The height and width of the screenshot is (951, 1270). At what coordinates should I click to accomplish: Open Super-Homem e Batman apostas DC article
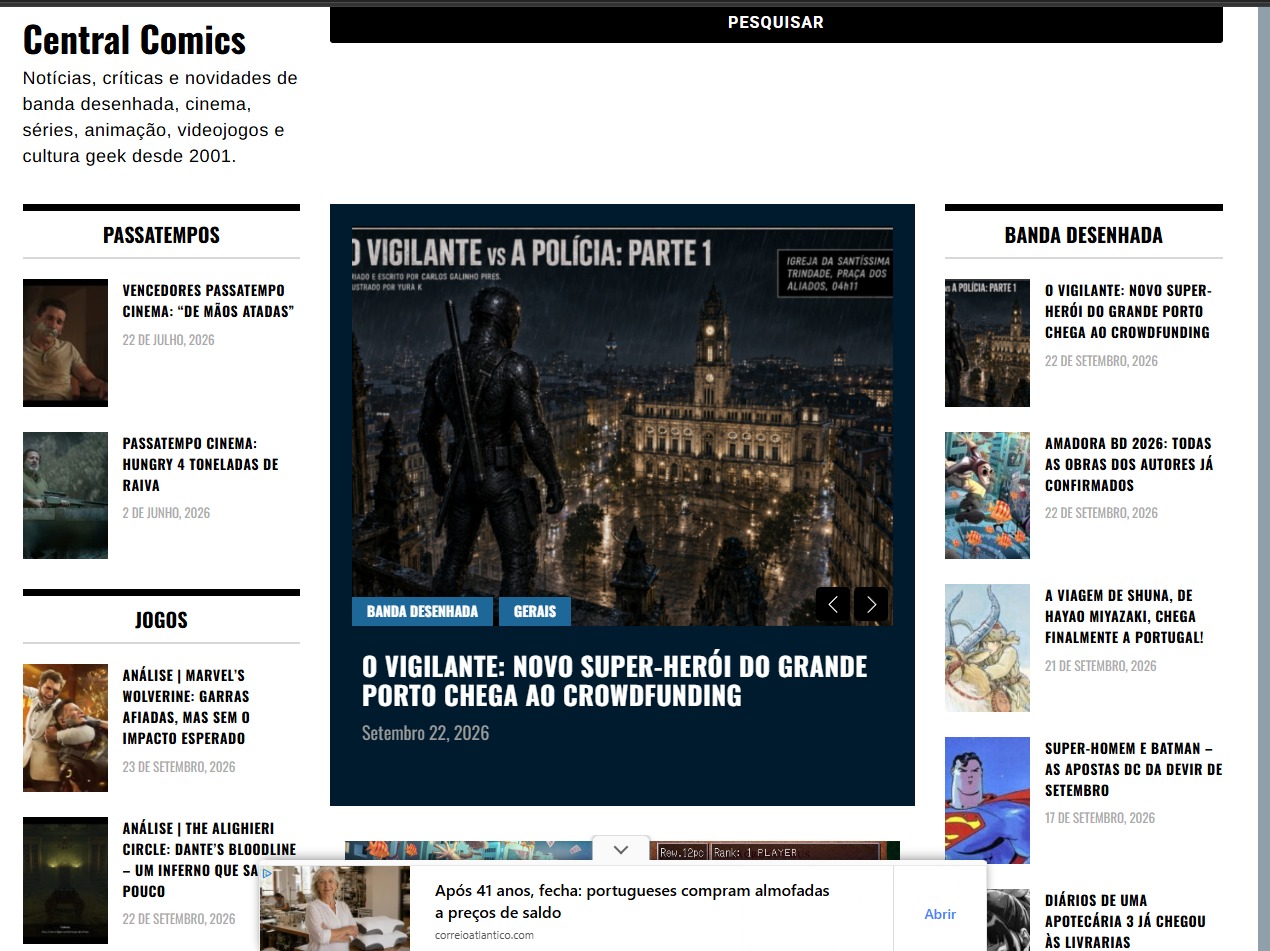click(1134, 769)
